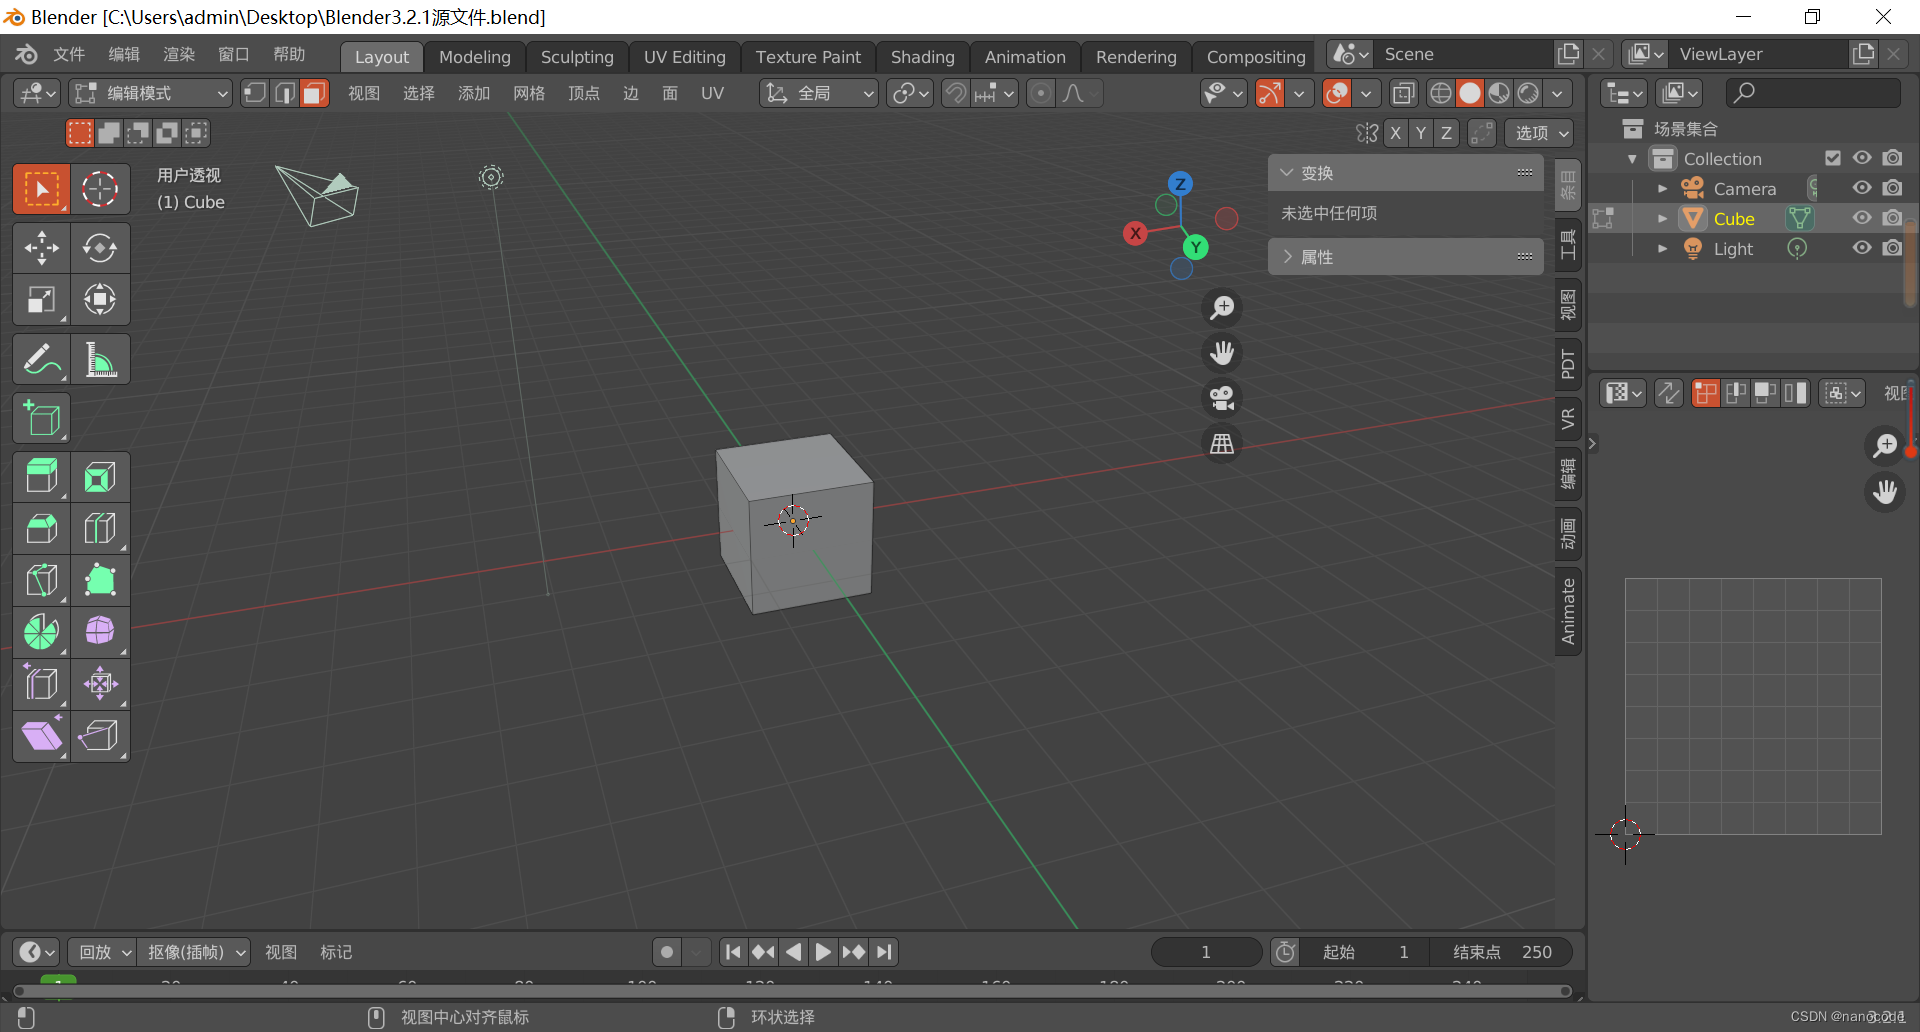Switch to the Modeling workspace tab
This screenshot has width=1920, height=1032.
pos(474,57)
